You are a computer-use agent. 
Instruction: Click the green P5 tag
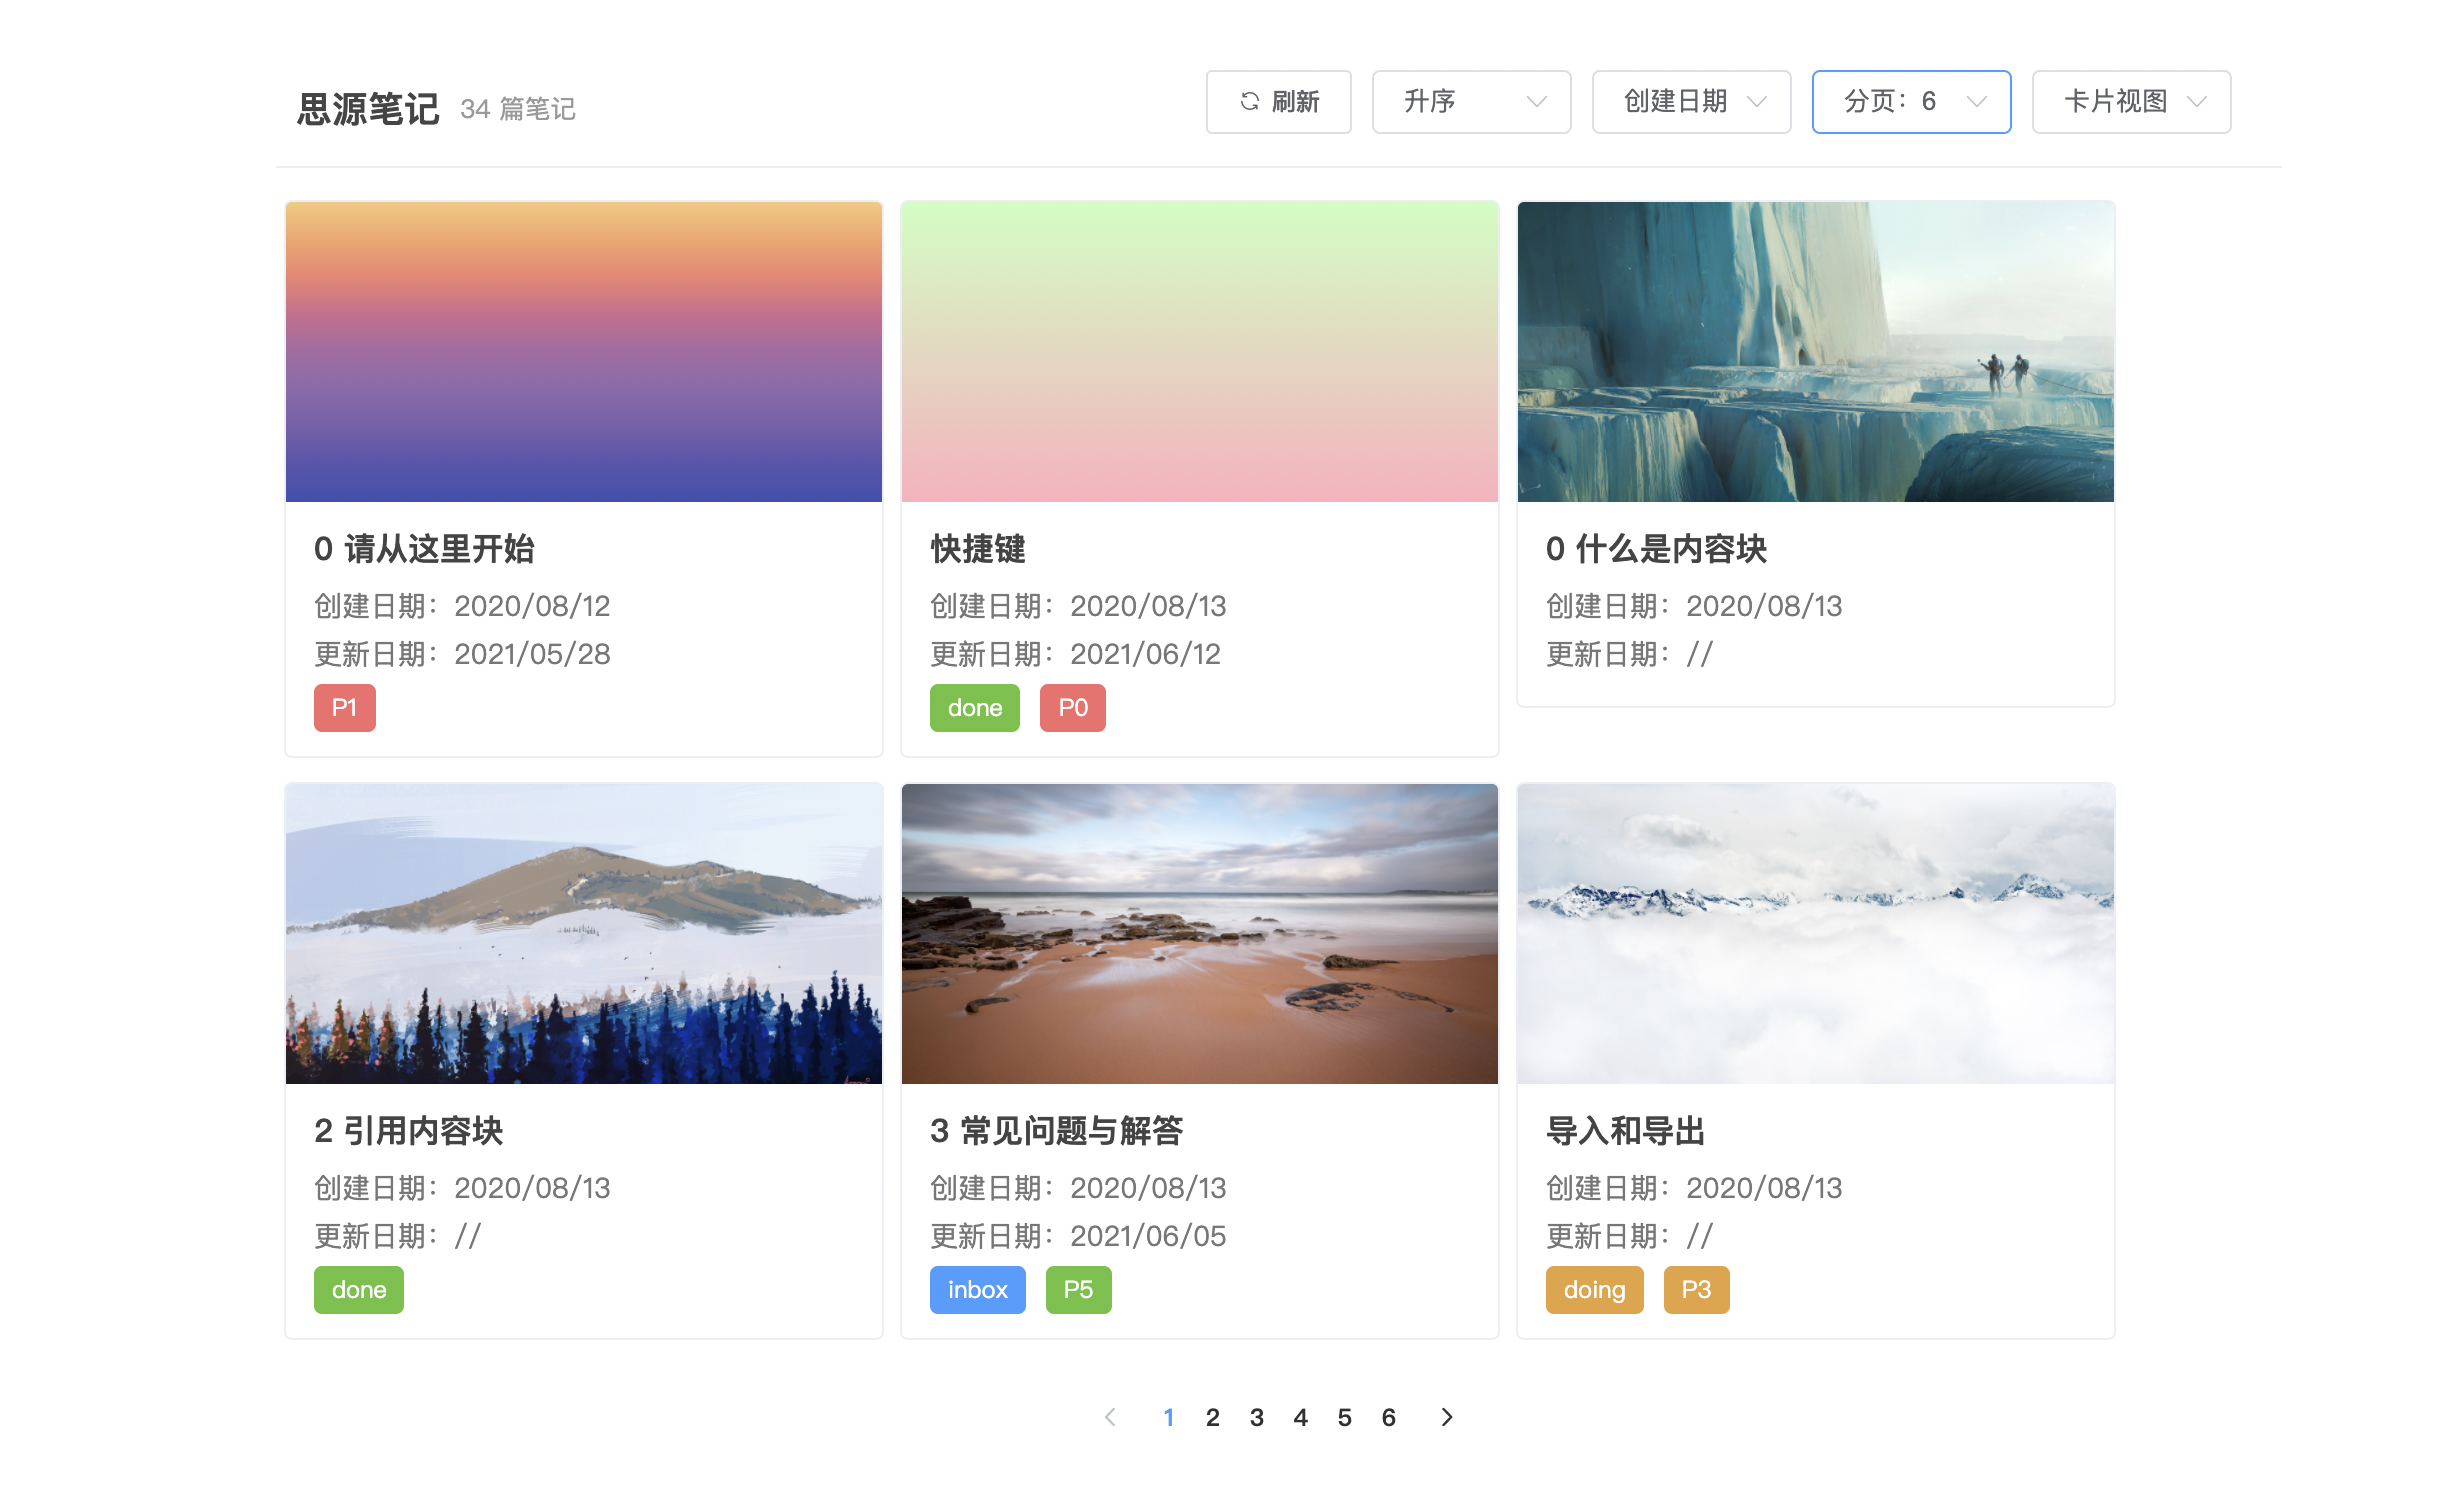point(1078,1290)
